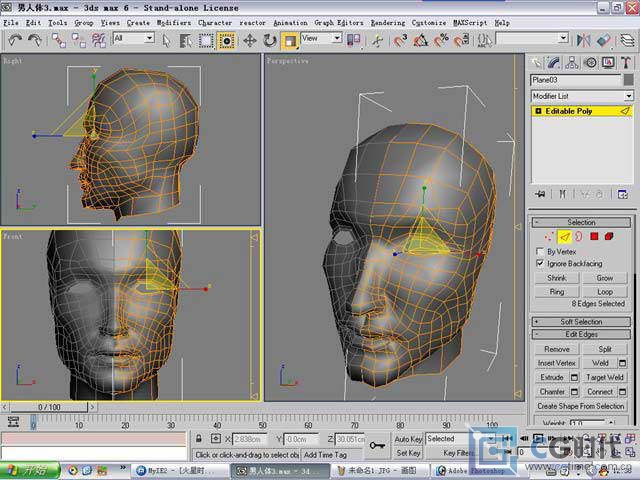Click the Loop selection button

click(604, 292)
